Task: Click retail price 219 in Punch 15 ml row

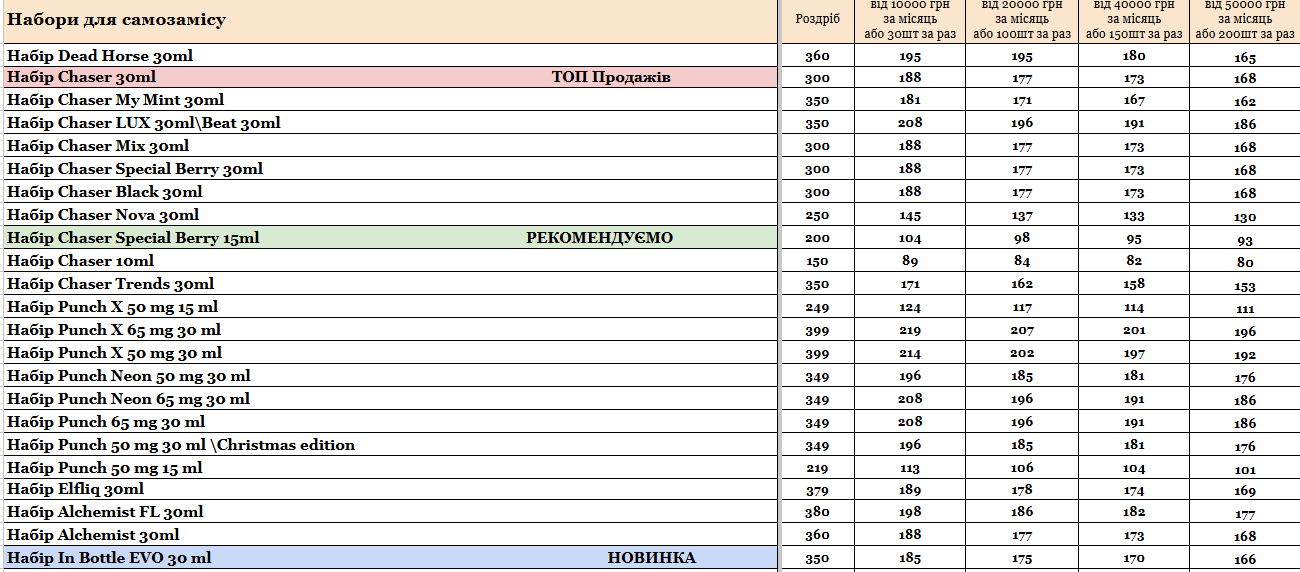Action: tap(817, 468)
